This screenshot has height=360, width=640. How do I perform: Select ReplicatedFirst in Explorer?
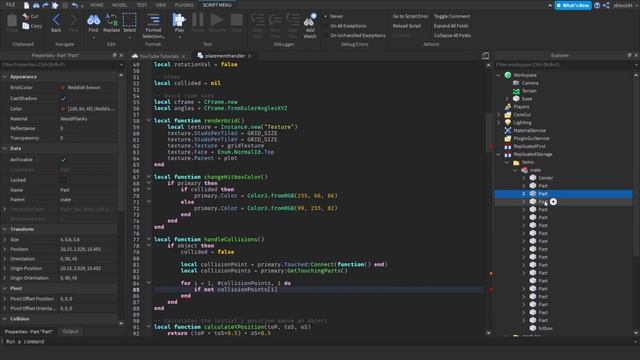point(529,146)
